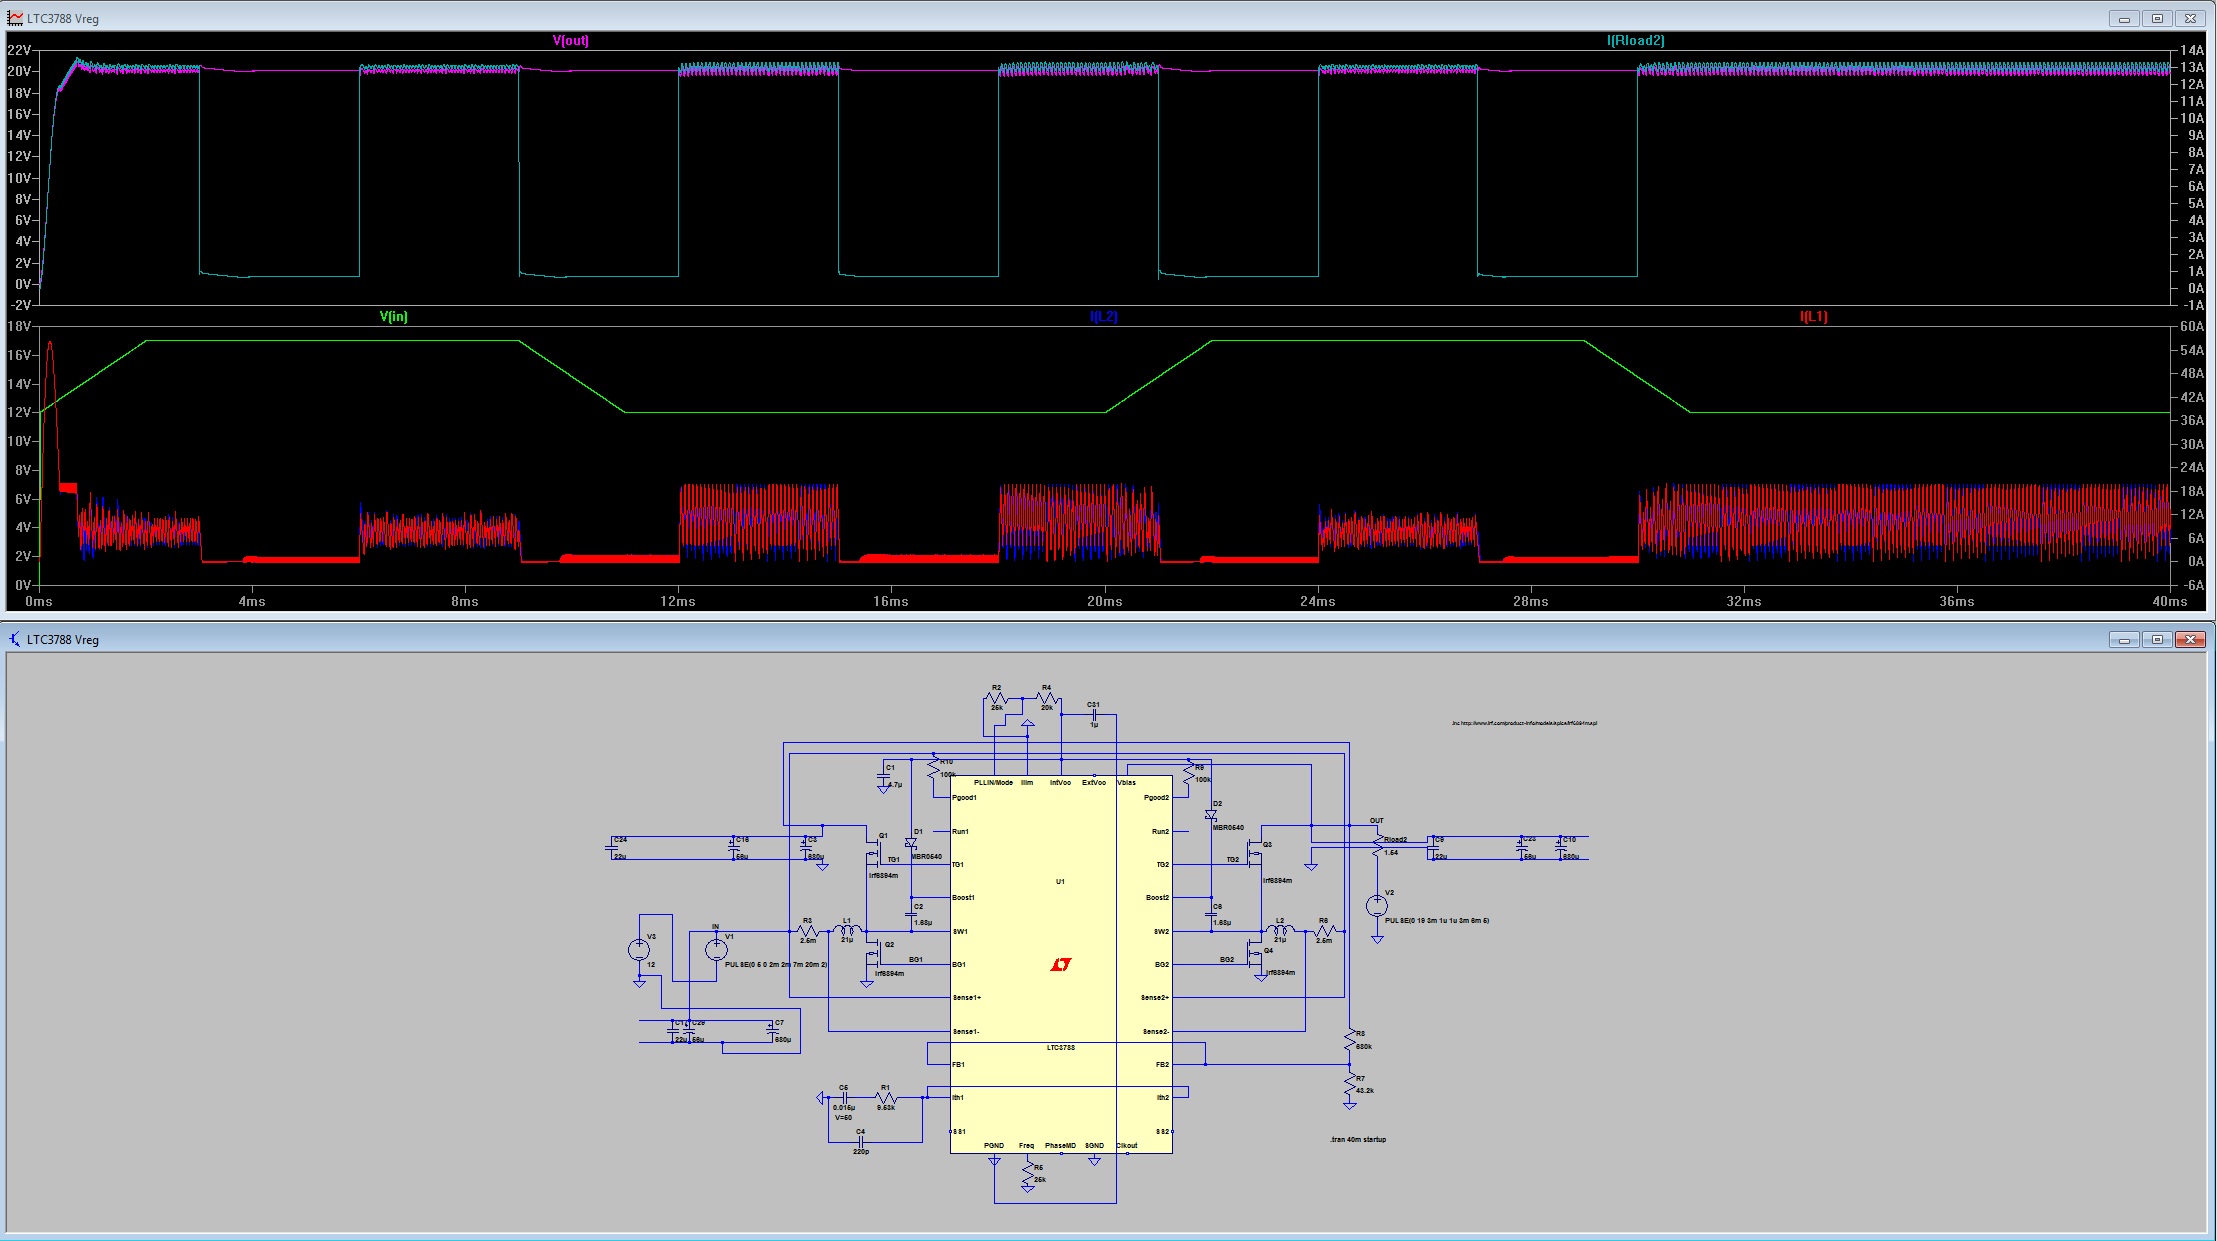Image resolution: width=2217 pixels, height=1241 pixels.
Task: Click diode D1 symbol
Action: point(911,843)
